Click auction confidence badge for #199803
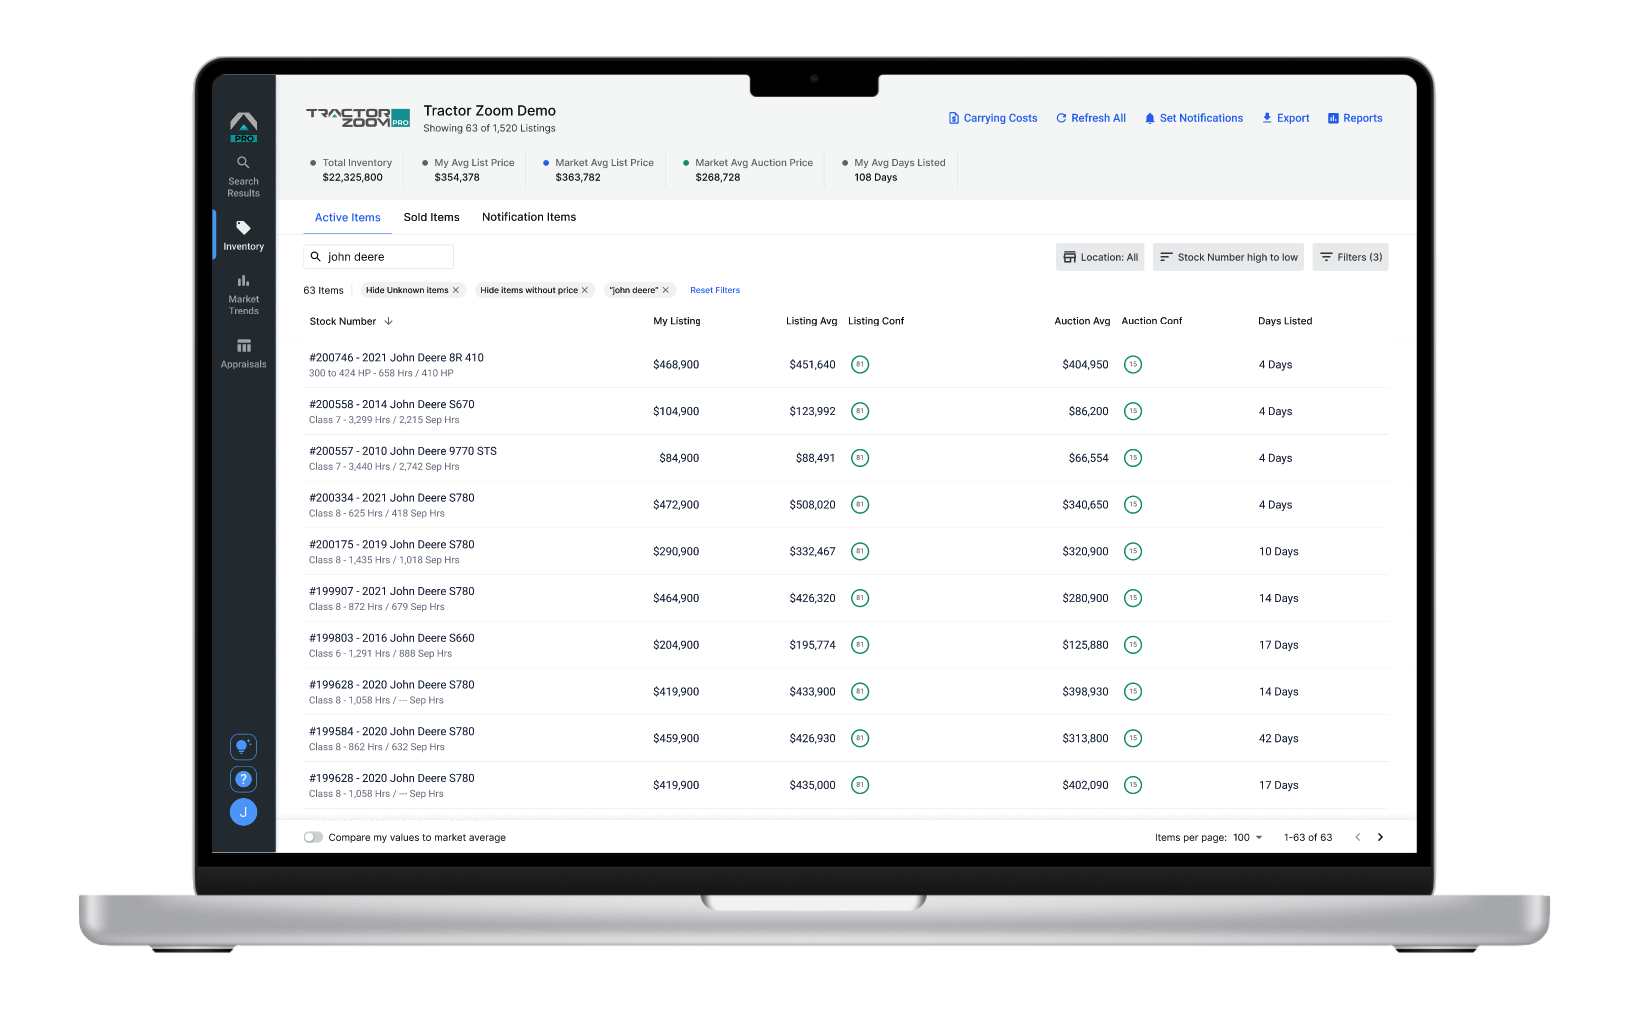 tap(1133, 645)
